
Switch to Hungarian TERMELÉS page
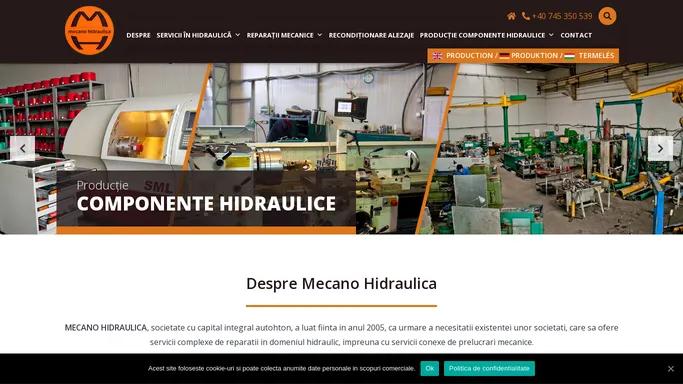596,56
